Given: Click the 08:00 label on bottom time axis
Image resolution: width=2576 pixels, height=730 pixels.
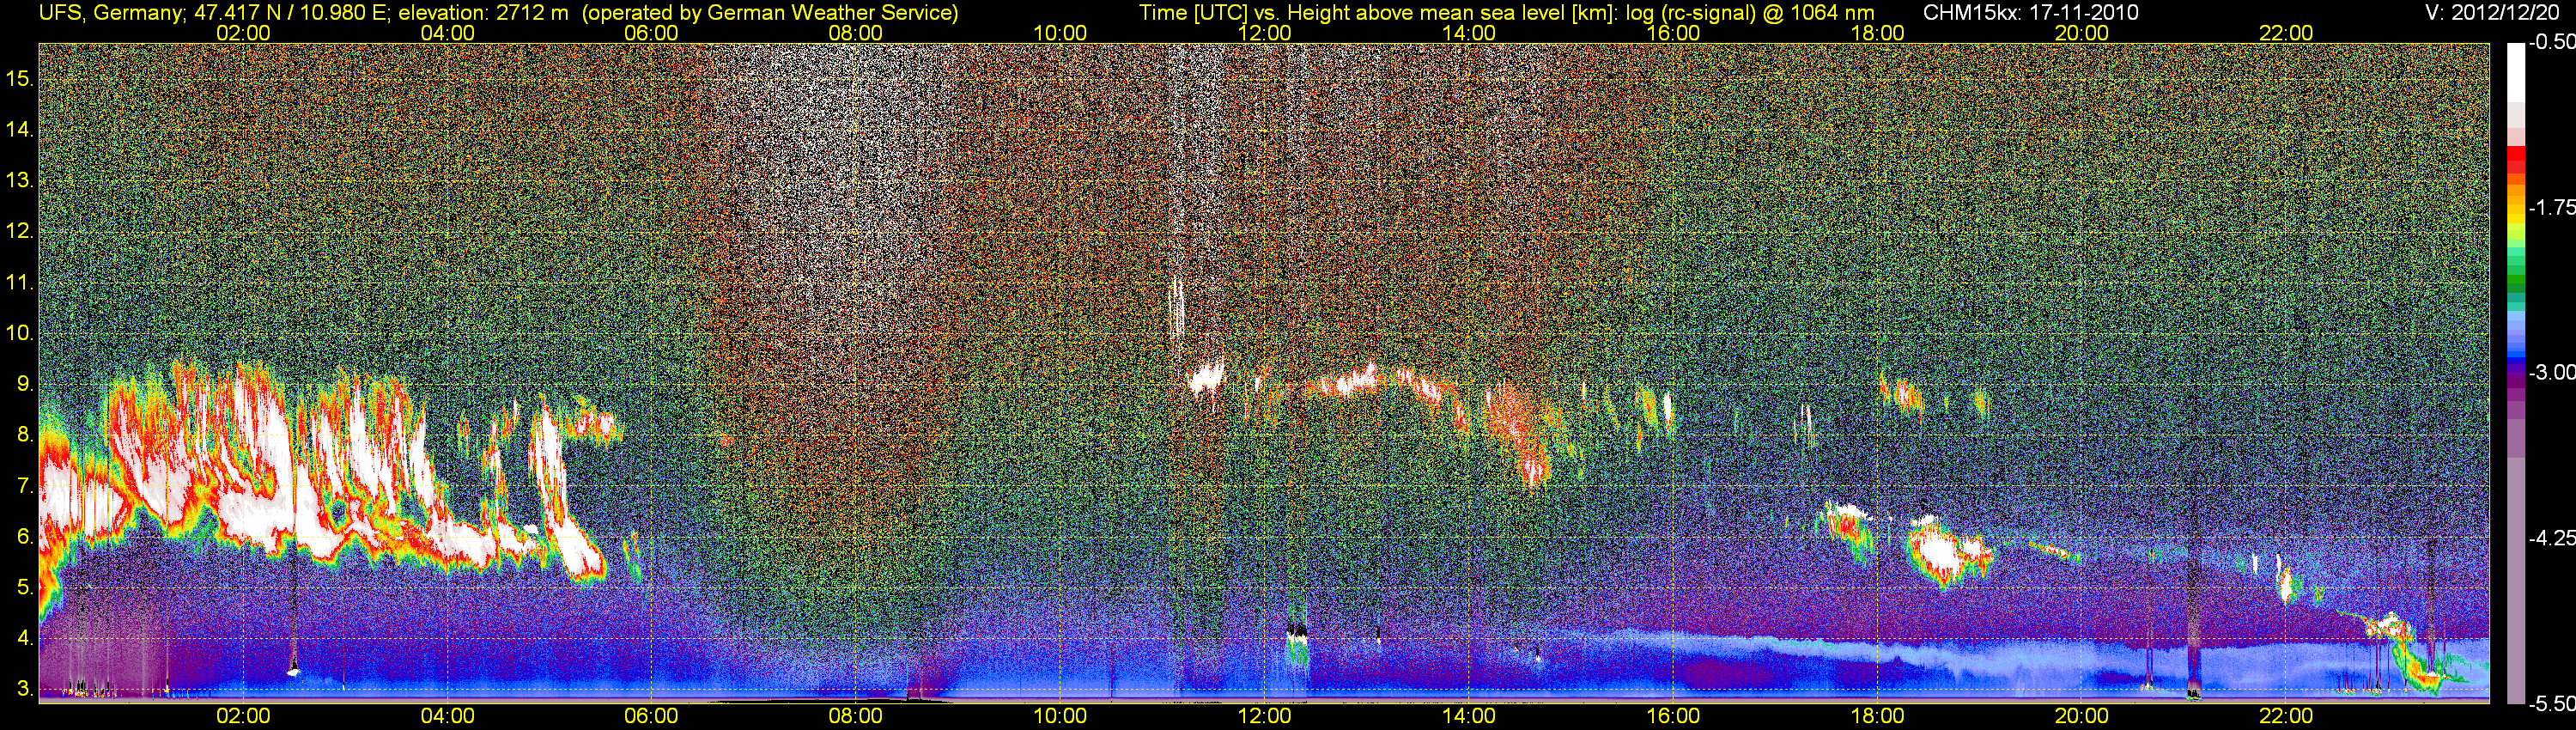Looking at the screenshot, I should click(x=856, y=716).
